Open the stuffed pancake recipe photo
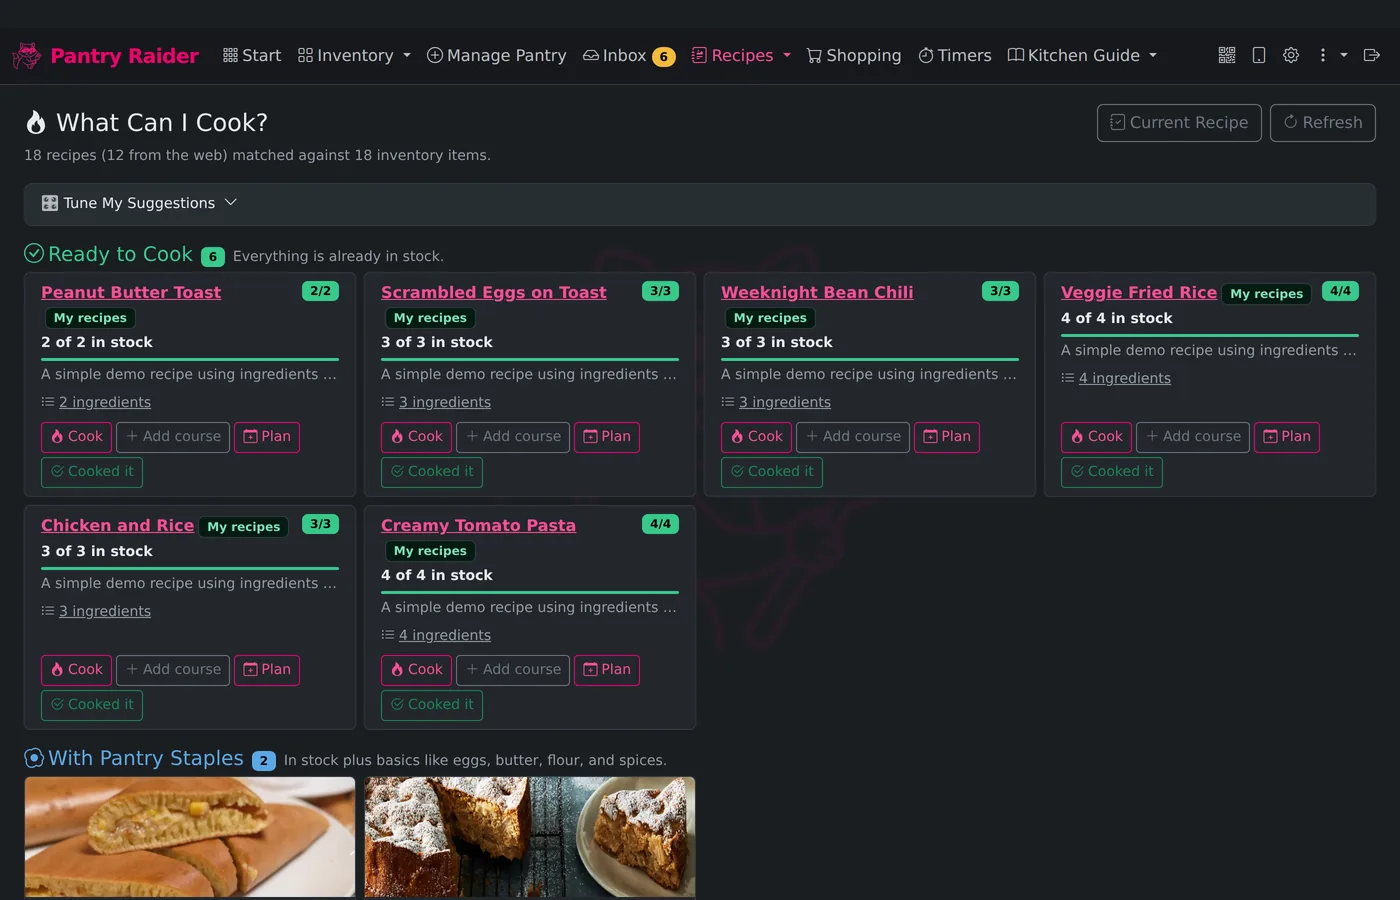 click(x=190, y=837)
